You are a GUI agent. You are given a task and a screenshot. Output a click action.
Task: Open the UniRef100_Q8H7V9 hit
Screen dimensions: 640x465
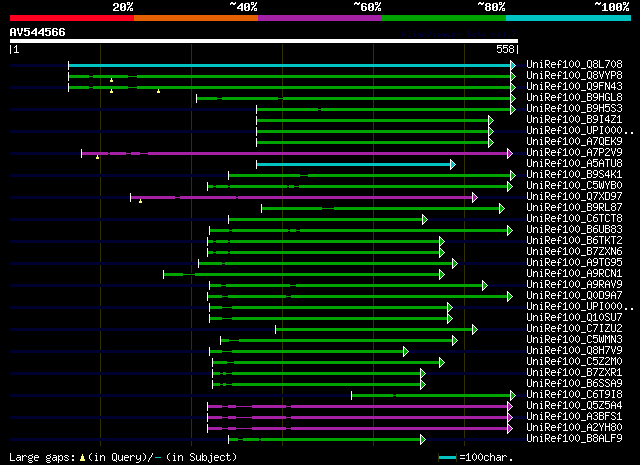tap(574, 351)
